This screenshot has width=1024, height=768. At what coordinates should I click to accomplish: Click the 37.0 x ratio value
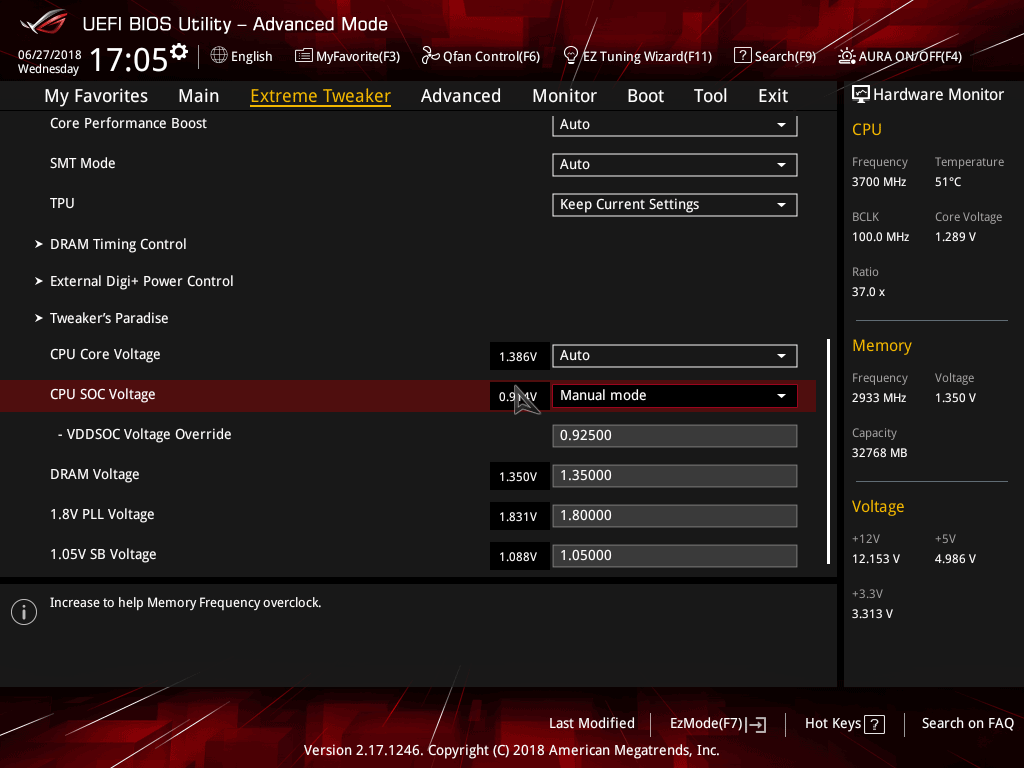(x=869, y=292)
